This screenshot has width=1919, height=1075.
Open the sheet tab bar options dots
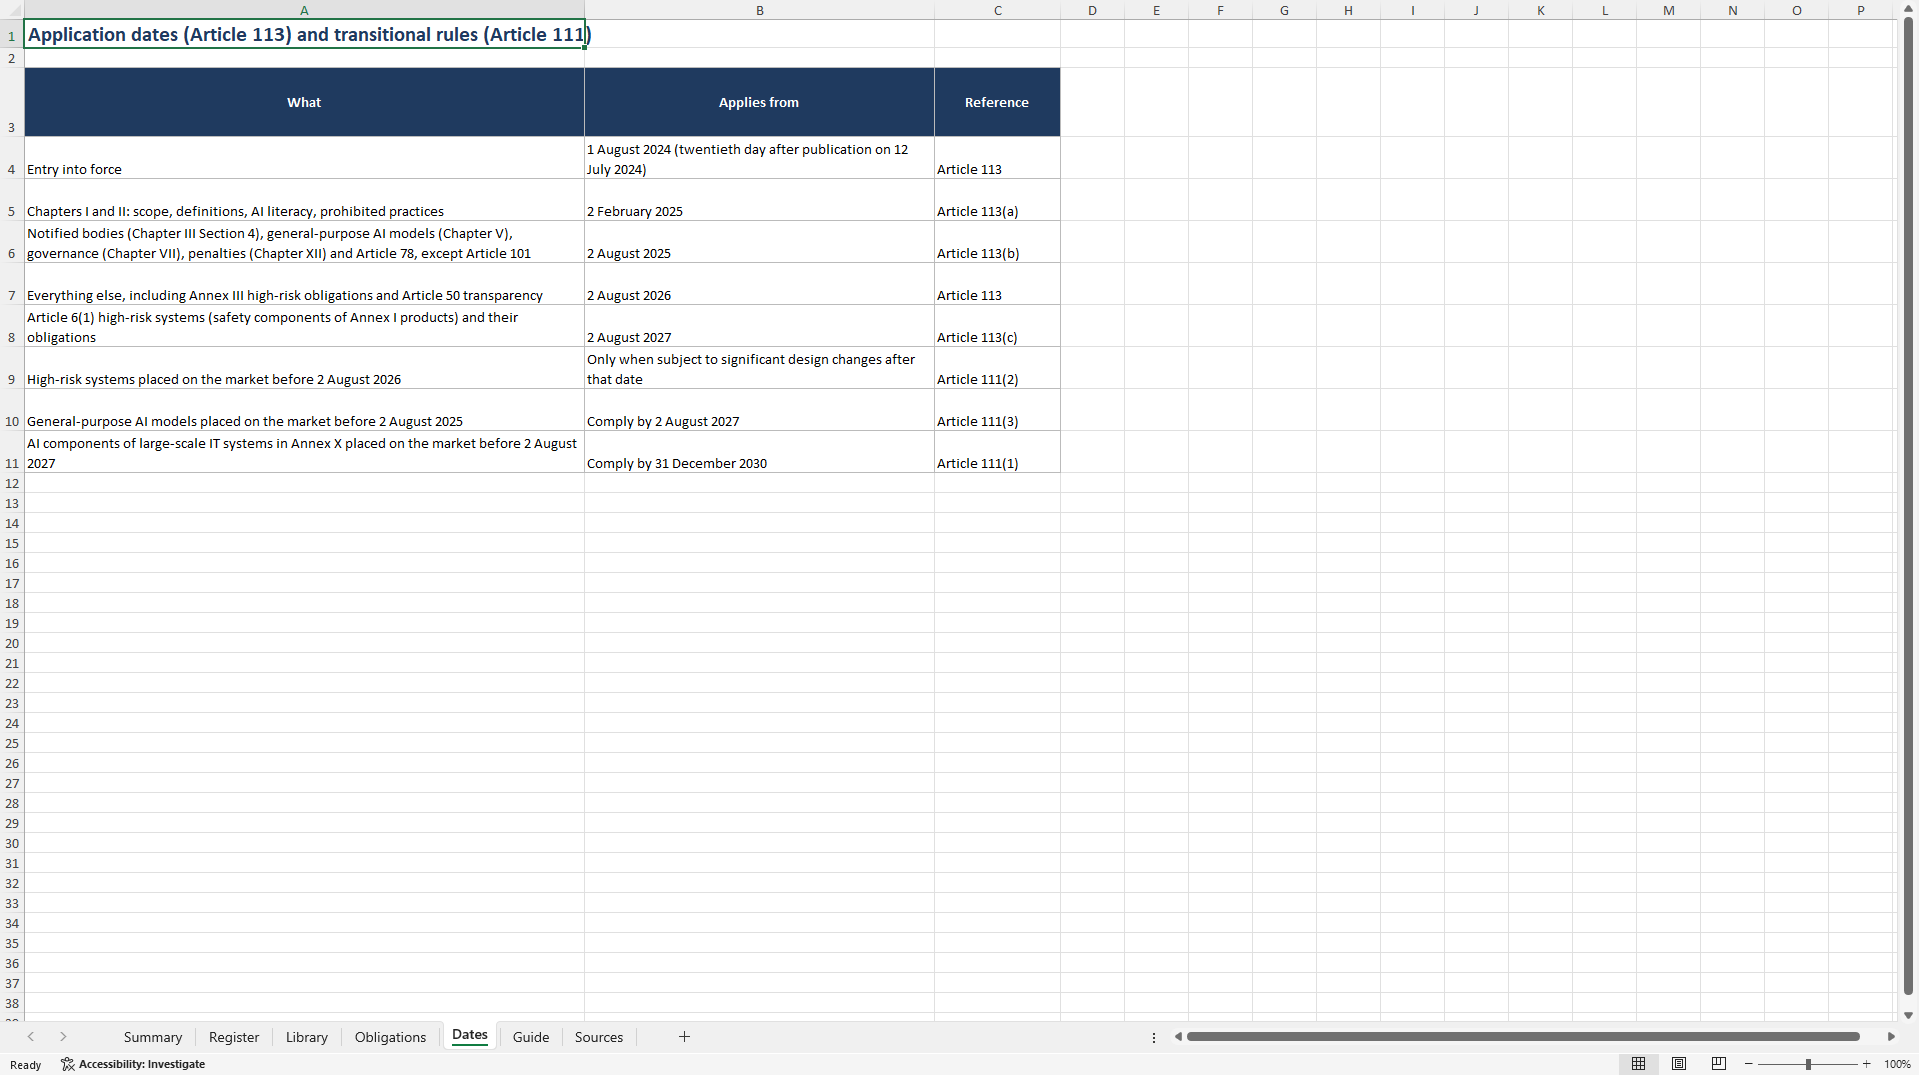(1154, 1037)
